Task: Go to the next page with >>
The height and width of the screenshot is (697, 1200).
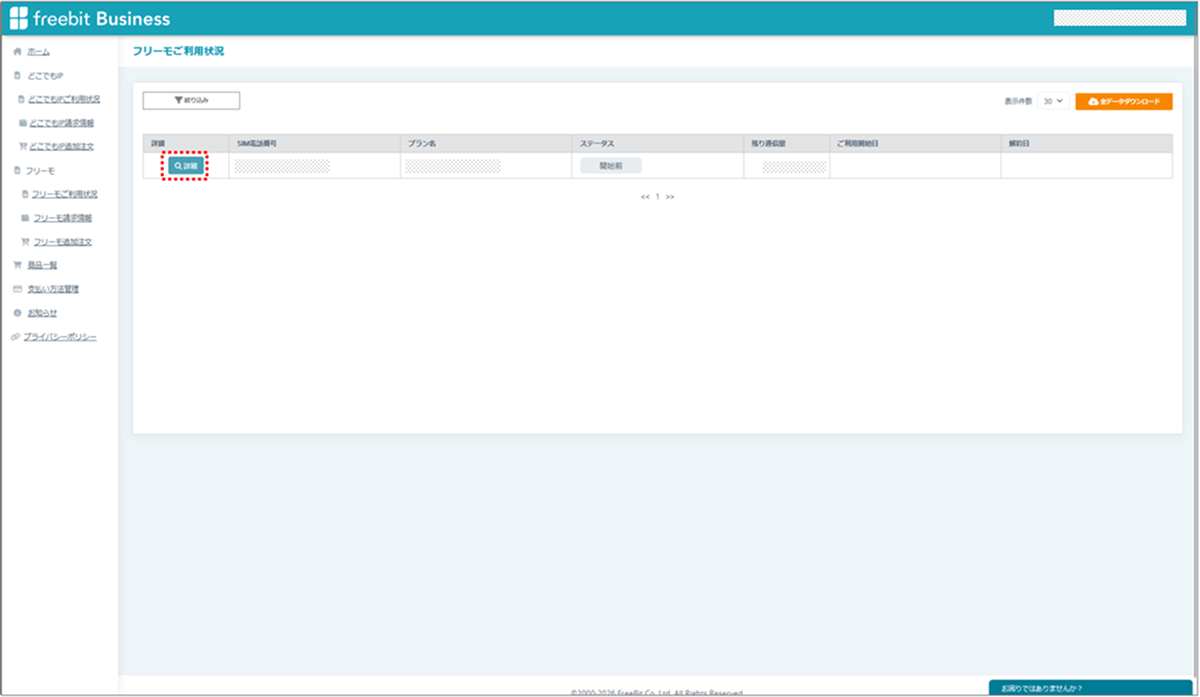Action: click(670, 197)
